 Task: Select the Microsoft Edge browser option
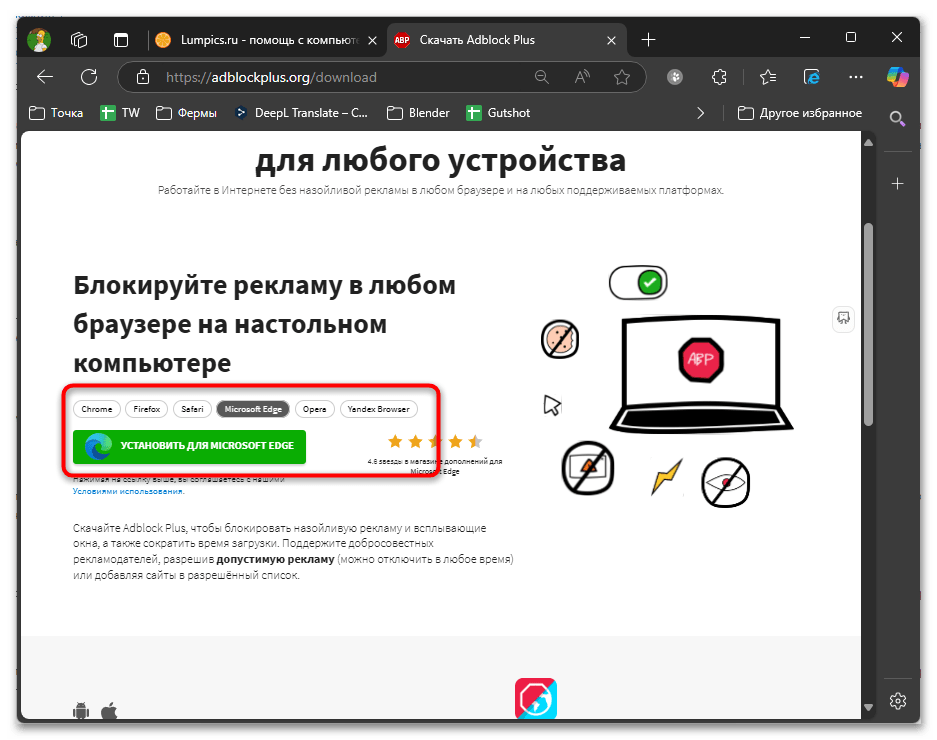(x=253, y=409)
